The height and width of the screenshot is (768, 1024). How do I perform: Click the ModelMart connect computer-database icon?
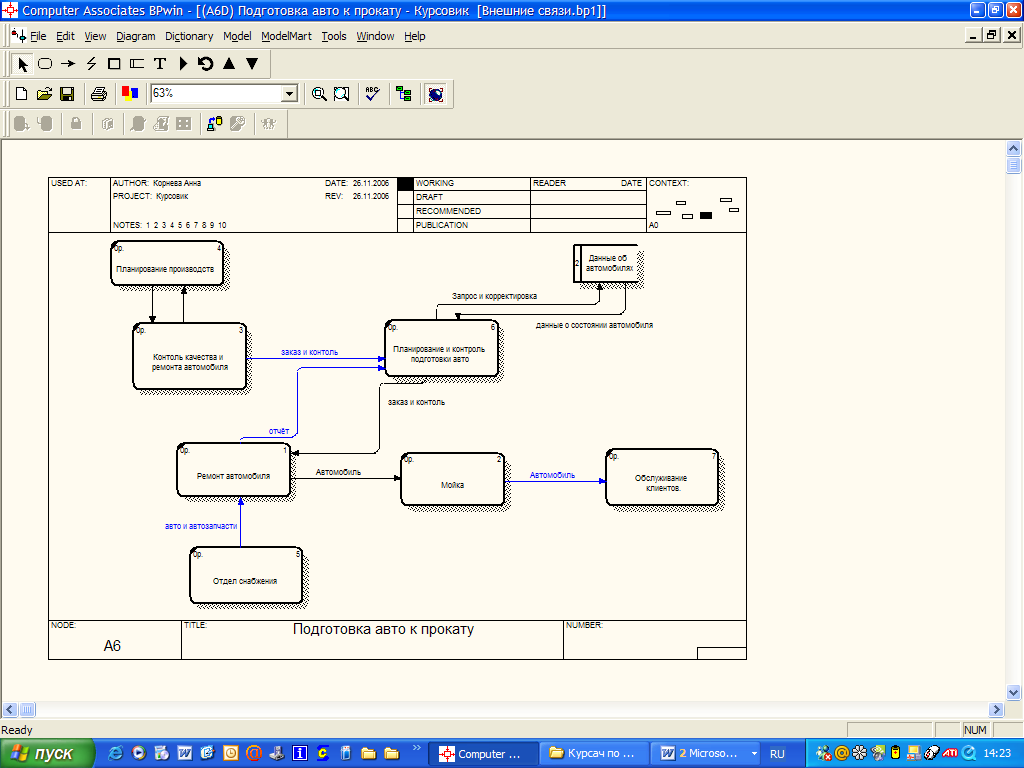(214, 123)
